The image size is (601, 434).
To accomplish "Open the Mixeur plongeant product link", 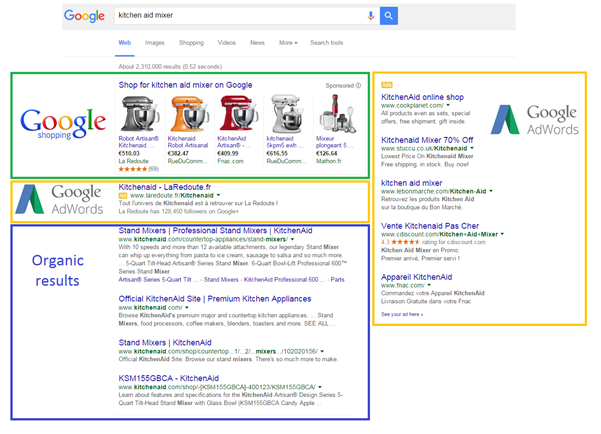I will [x=334, y=142].
